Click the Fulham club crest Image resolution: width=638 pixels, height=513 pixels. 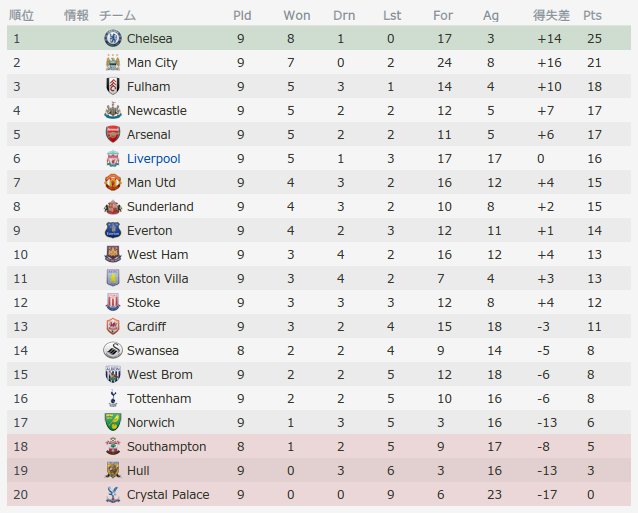tap(111, 87)
